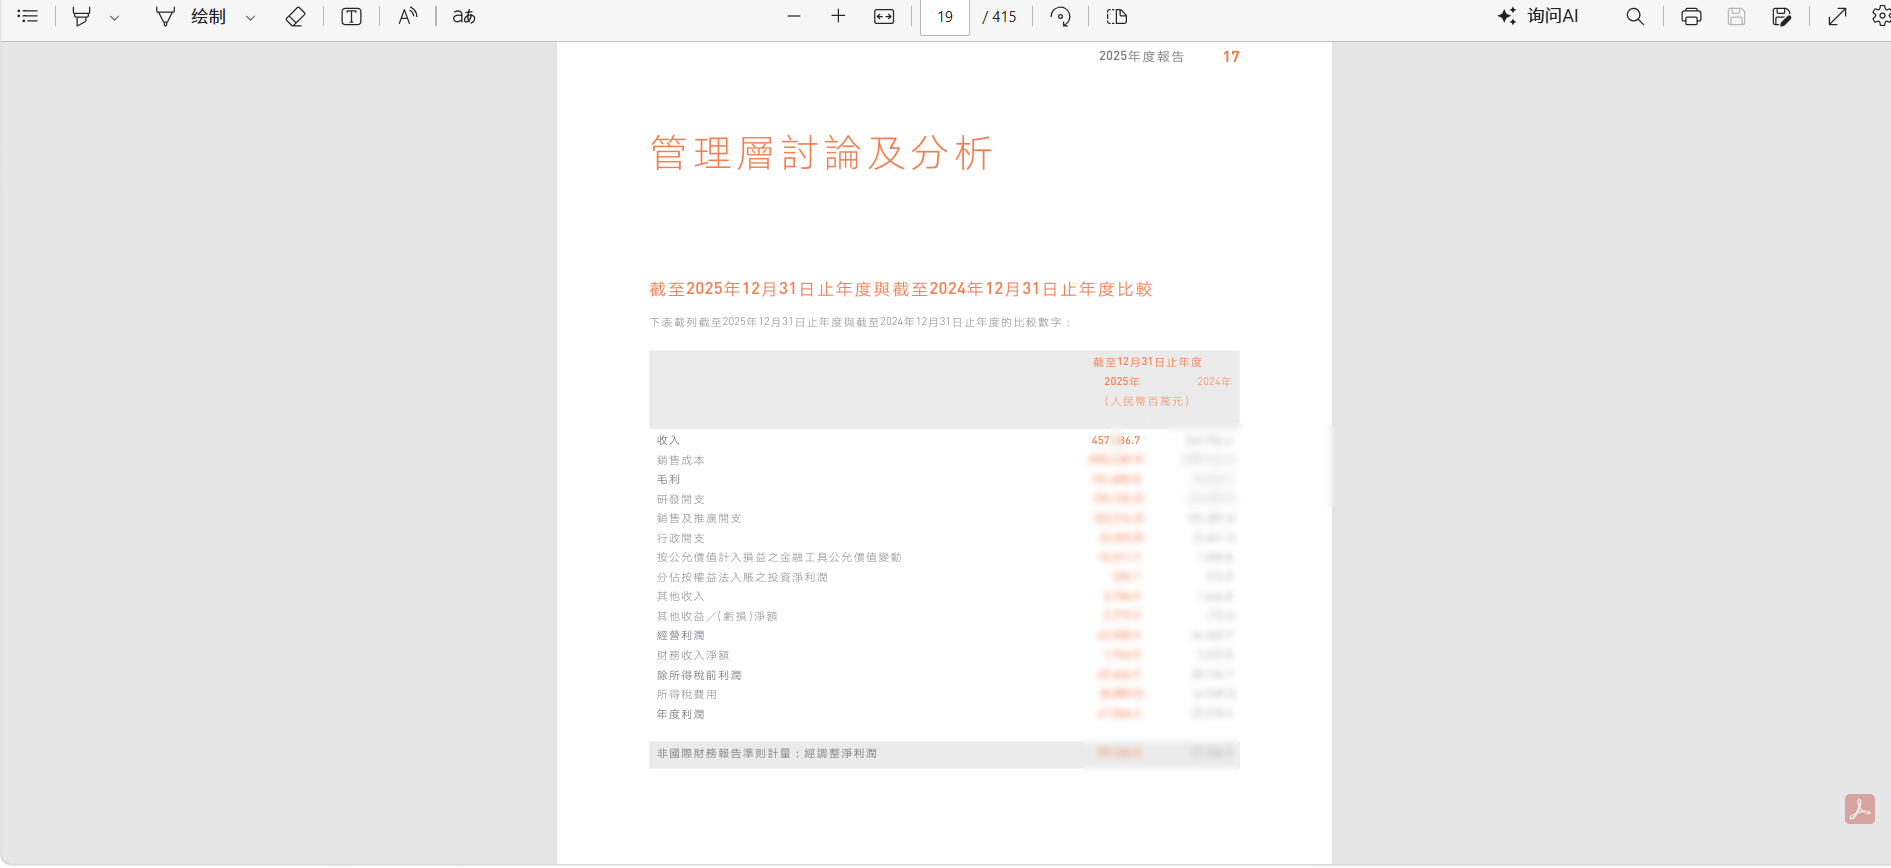Screen dimensions: 1891x868
Task: Select the 所得稅費用 row label
Action: click(686, 694)
